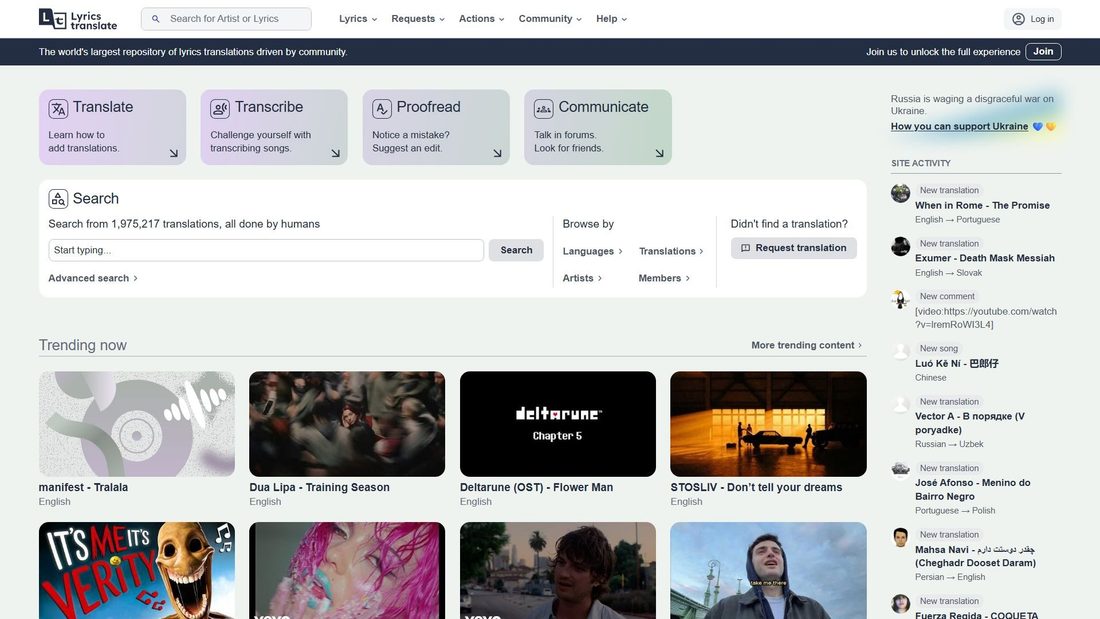The height and width of the screenshot is (619, 1100).
Task: Open Vector A - В порядке translation
Action: coord(970,422)
